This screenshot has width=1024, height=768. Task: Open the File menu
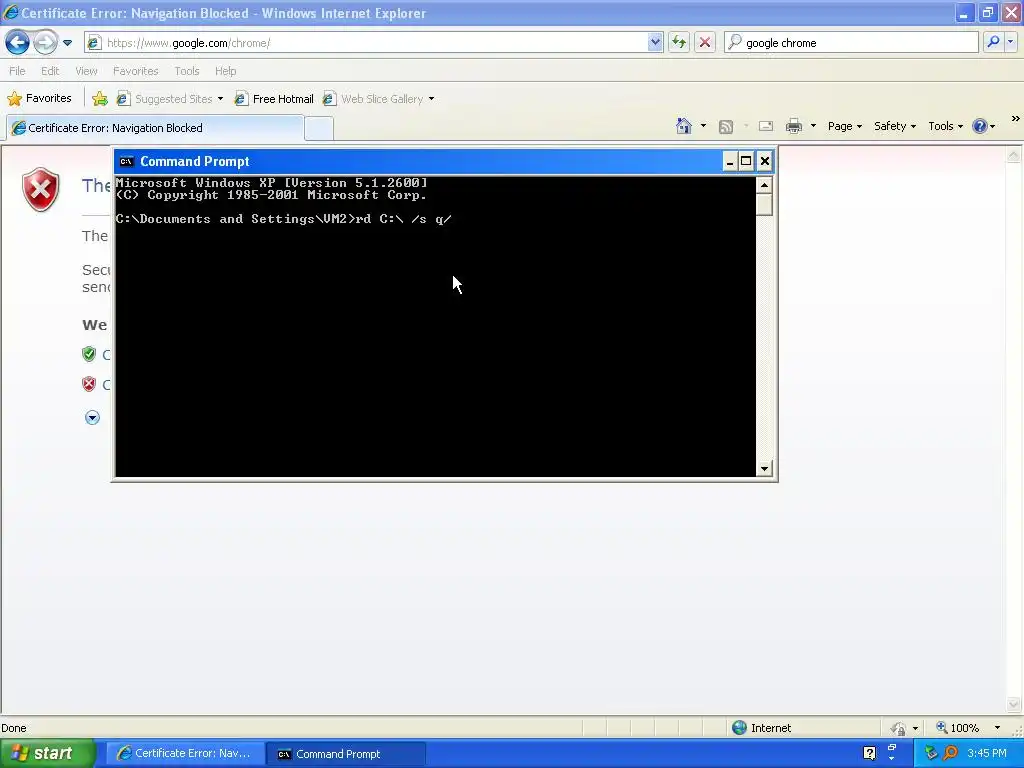pyautogui.click(x=18, y=71)
